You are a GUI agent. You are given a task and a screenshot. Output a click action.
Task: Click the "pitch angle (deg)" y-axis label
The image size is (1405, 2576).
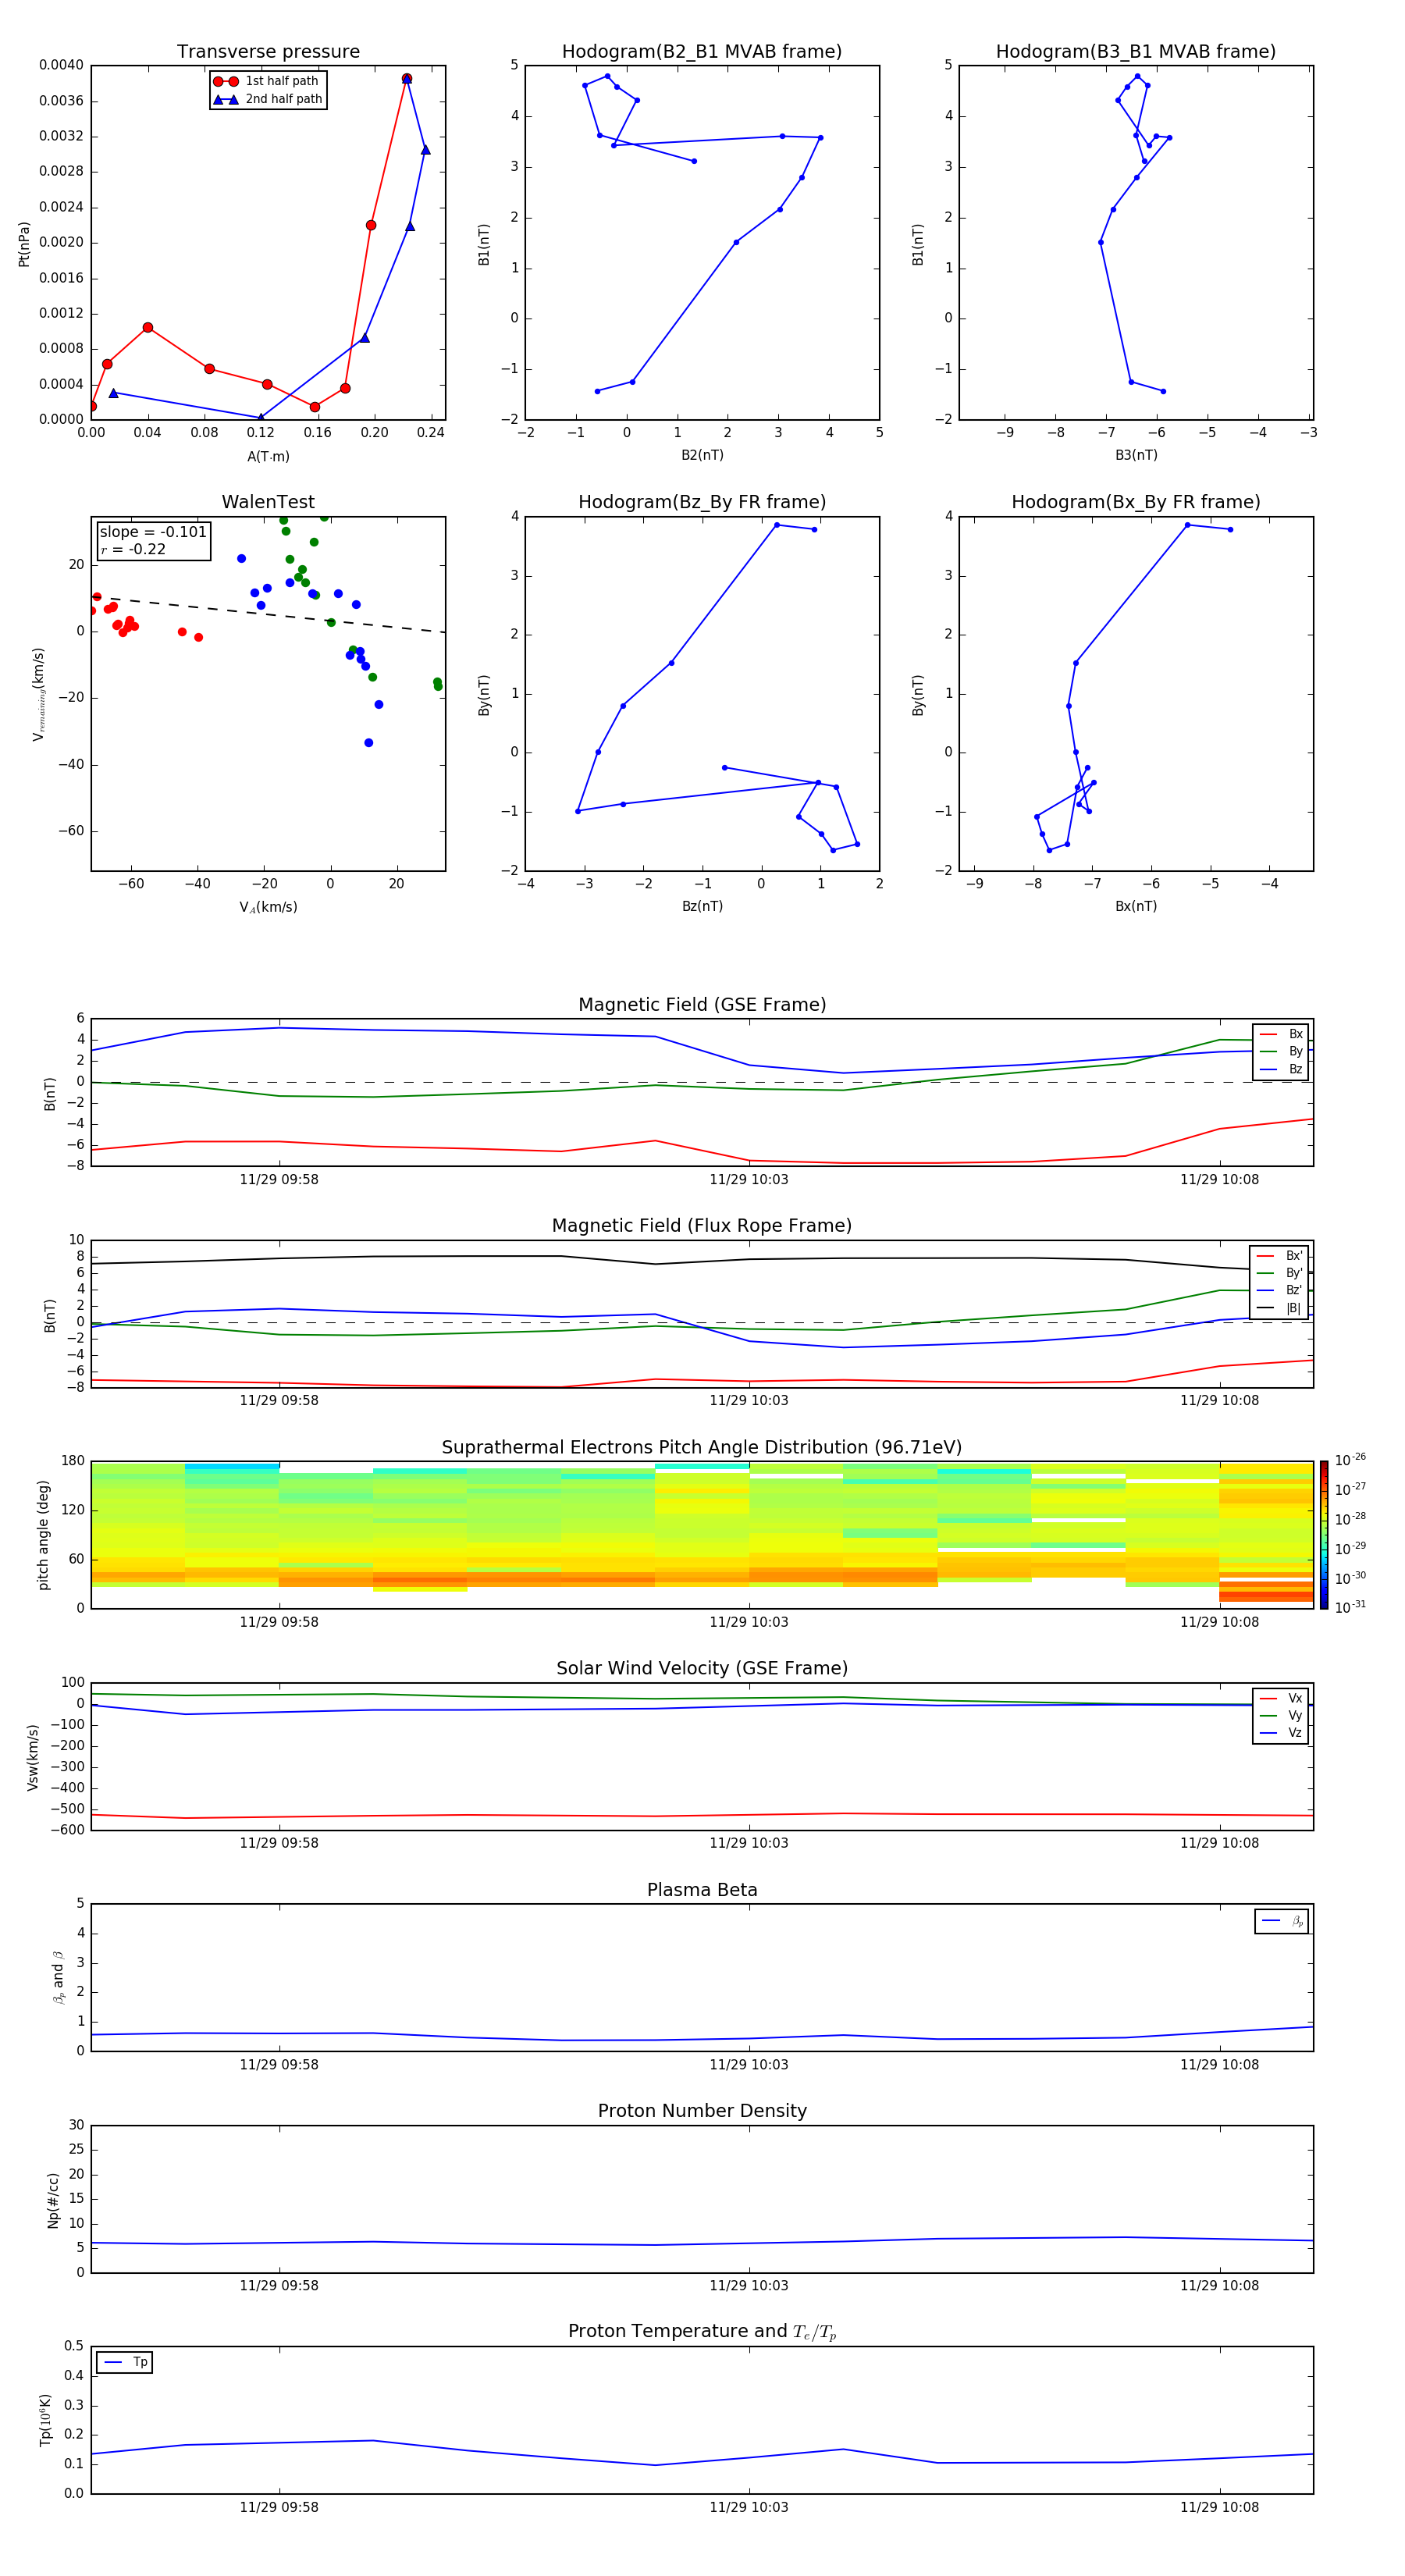43,1535
